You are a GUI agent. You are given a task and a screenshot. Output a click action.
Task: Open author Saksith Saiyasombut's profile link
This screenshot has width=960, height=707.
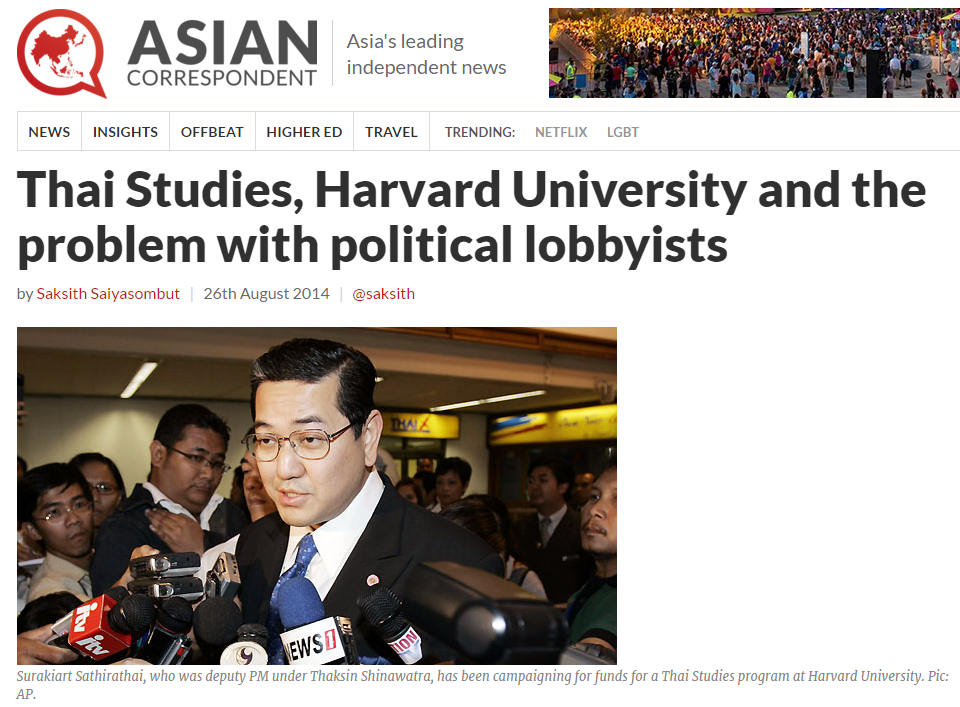[108, 294]
